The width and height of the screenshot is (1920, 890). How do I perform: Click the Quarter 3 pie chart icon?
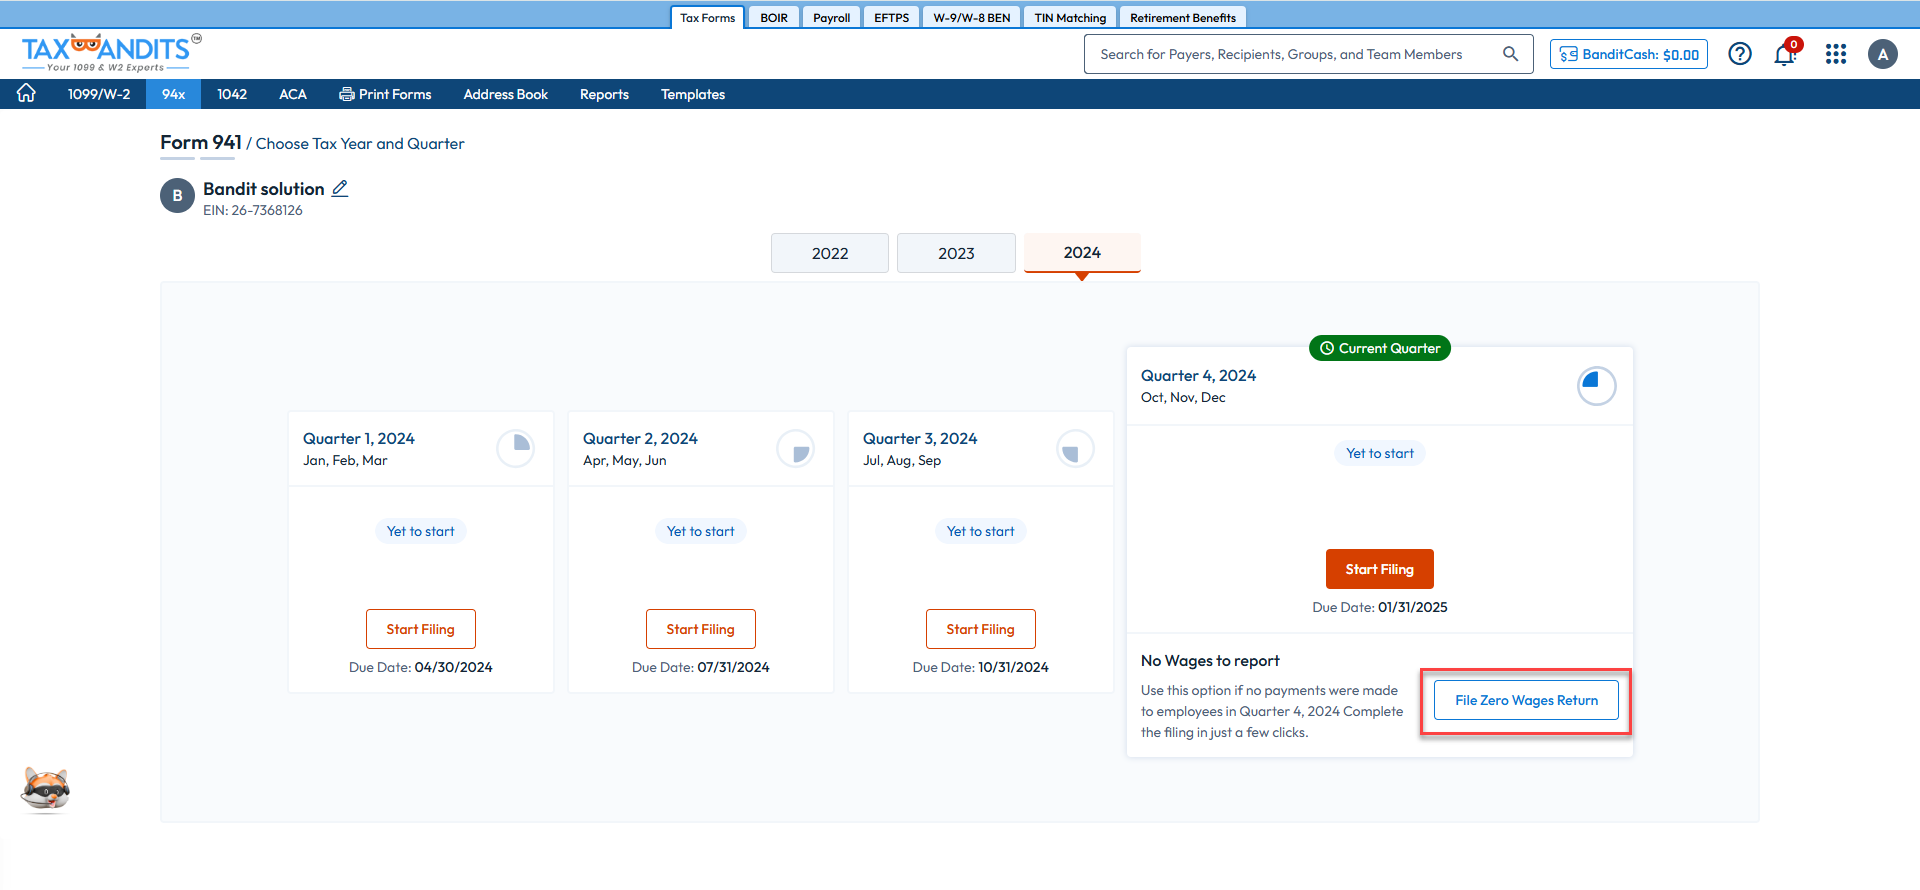point(1076,449)
